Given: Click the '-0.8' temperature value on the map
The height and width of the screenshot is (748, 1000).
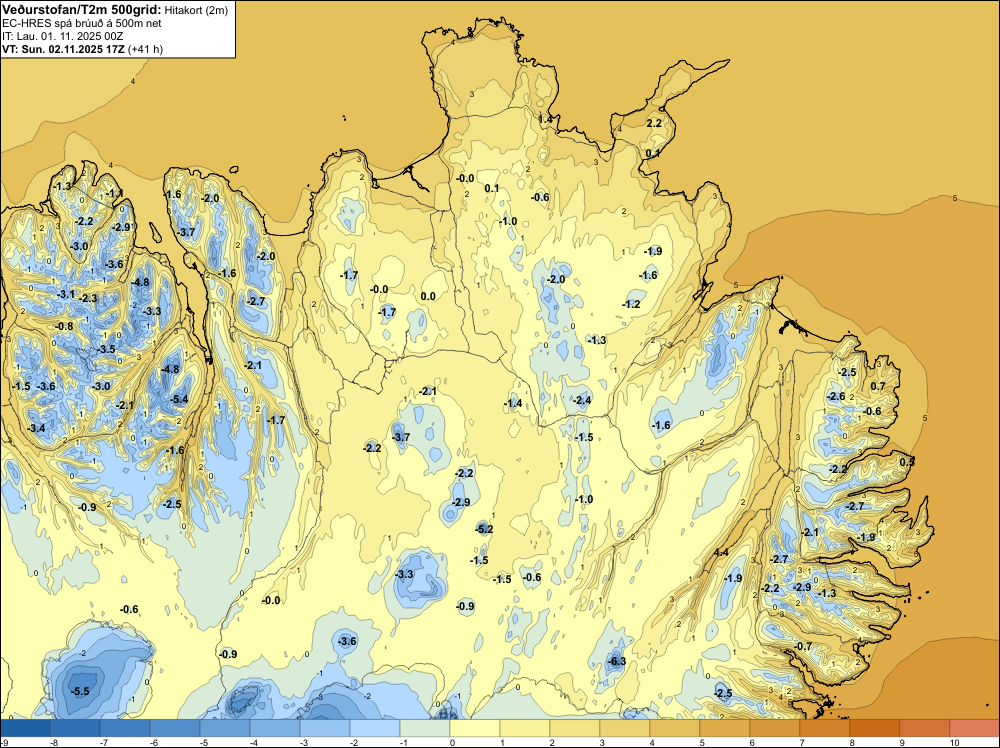Looking at the screenshot, I should tap(64, 326).
